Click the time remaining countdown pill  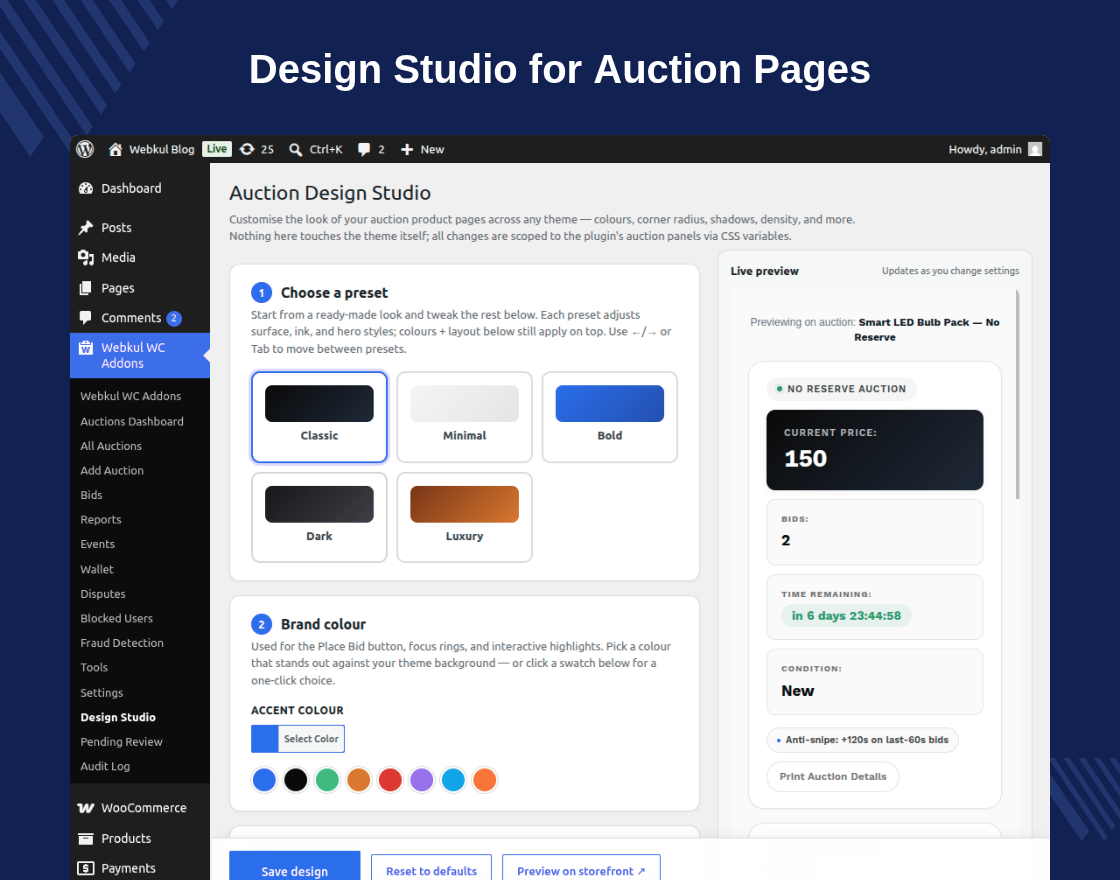(x=846, y=616)
